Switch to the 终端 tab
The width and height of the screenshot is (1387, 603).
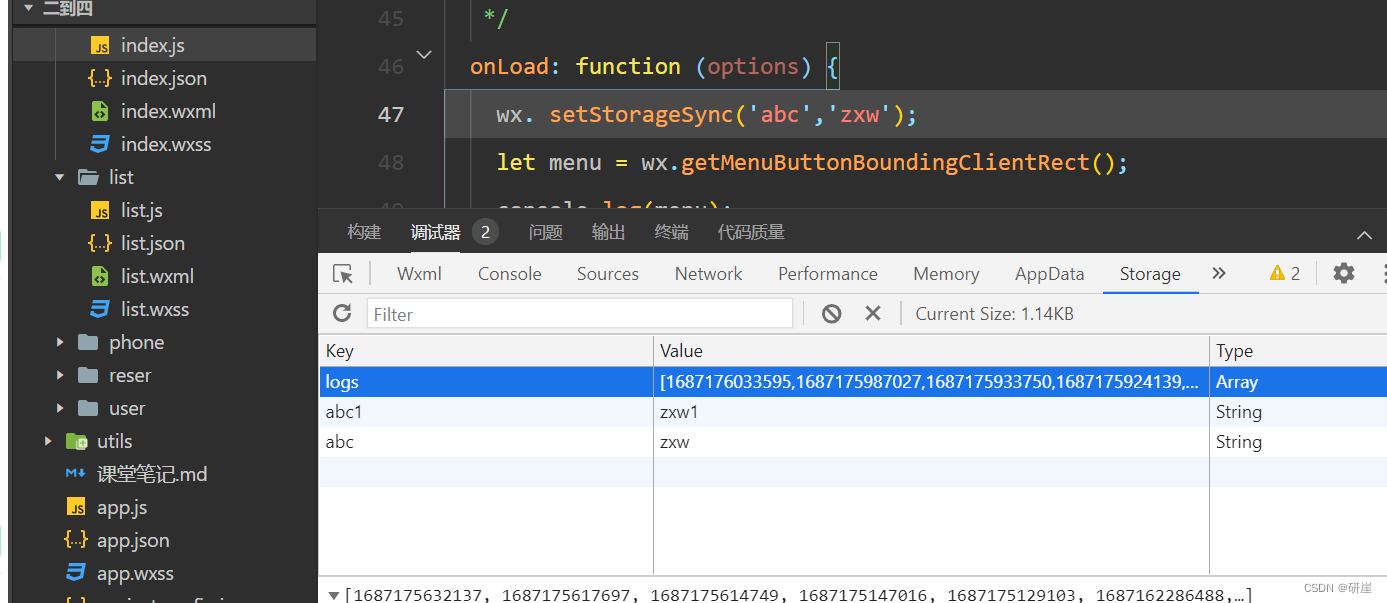tap(672, 232)
